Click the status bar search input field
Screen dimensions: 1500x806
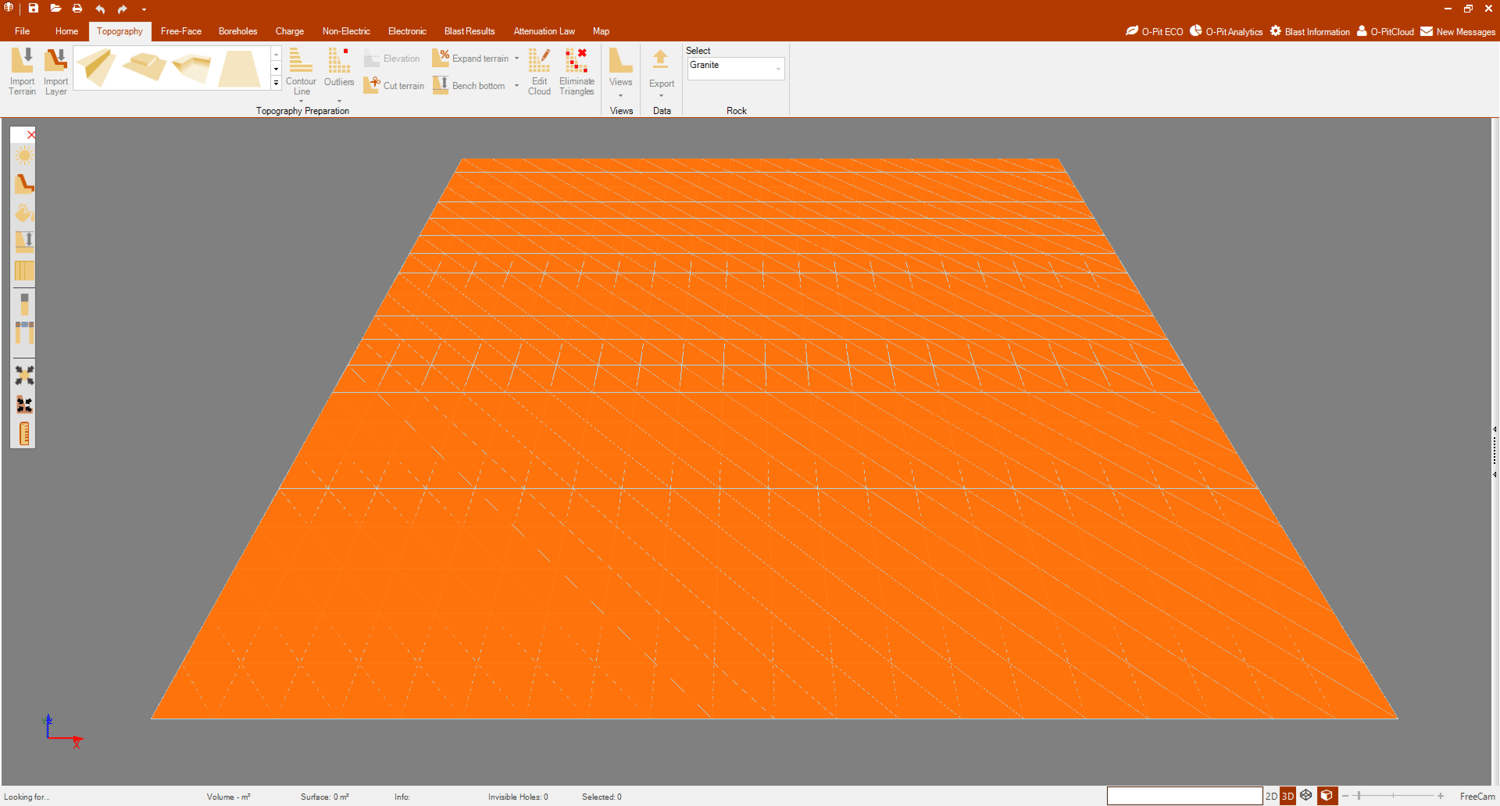(1184, 796)
